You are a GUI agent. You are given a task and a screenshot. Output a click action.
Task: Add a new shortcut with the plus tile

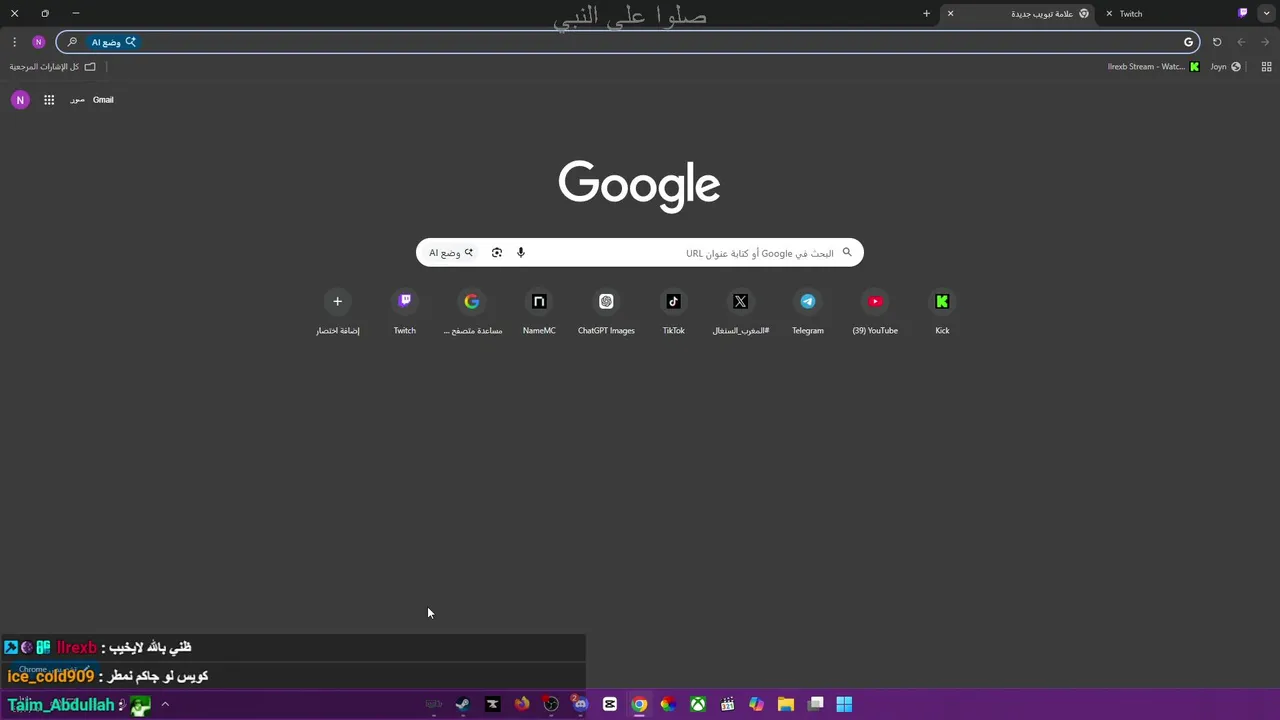[337, 312]
